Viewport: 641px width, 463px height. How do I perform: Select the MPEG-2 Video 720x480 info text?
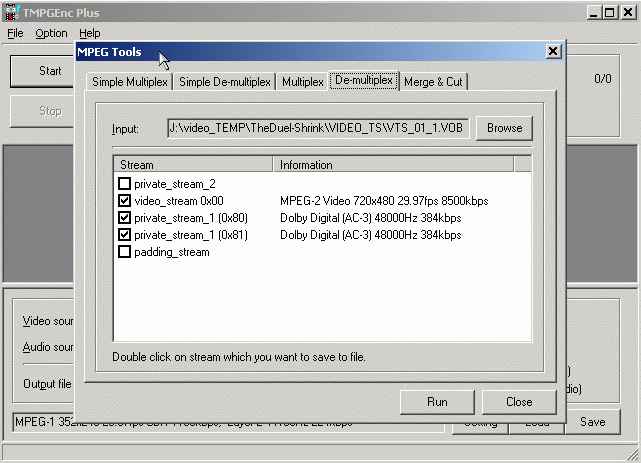[x=384, y=201]
